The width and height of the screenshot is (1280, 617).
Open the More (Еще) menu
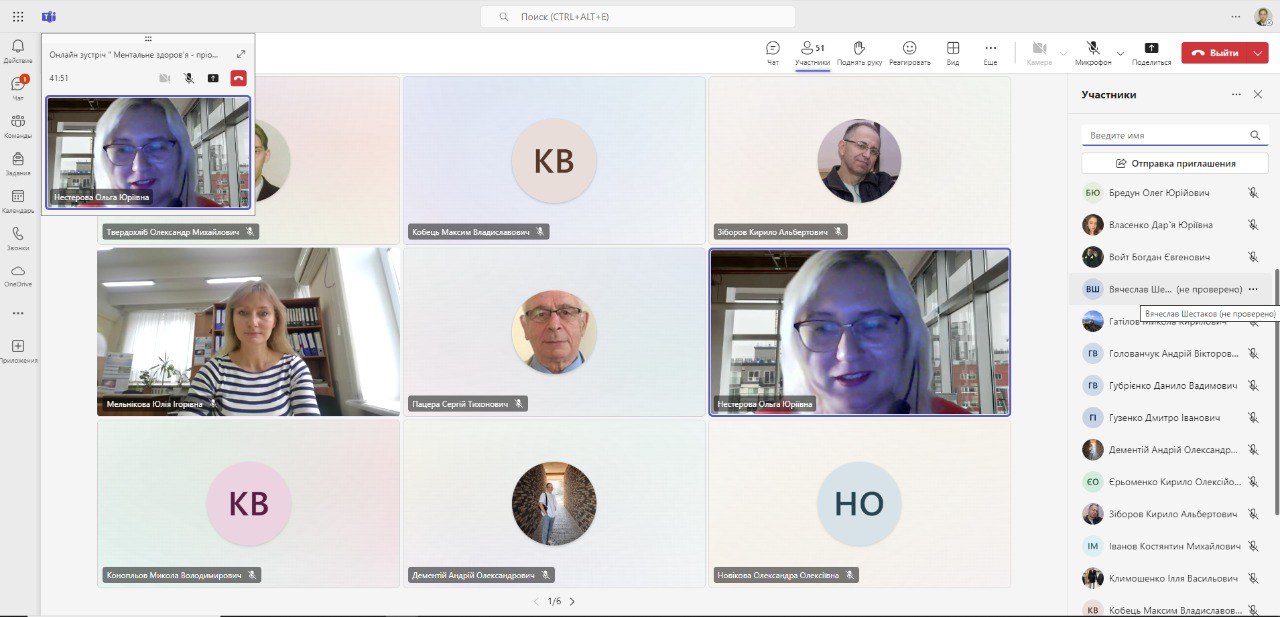pos(990,53)
